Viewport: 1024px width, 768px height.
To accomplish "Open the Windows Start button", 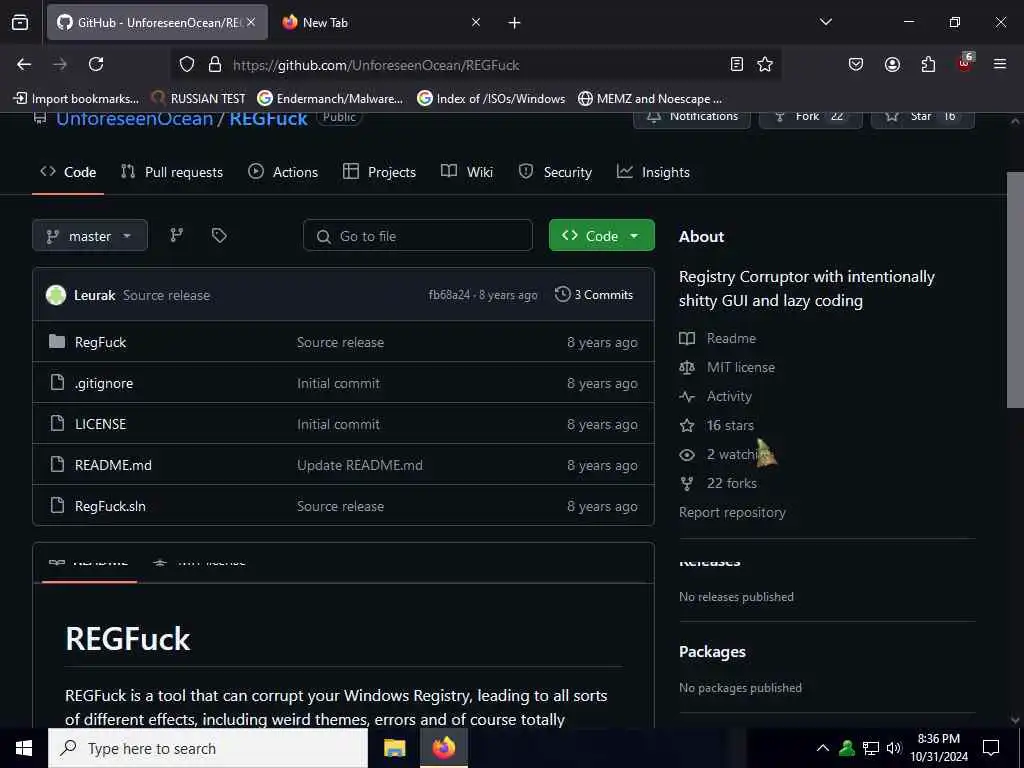I will coord(24,748).
